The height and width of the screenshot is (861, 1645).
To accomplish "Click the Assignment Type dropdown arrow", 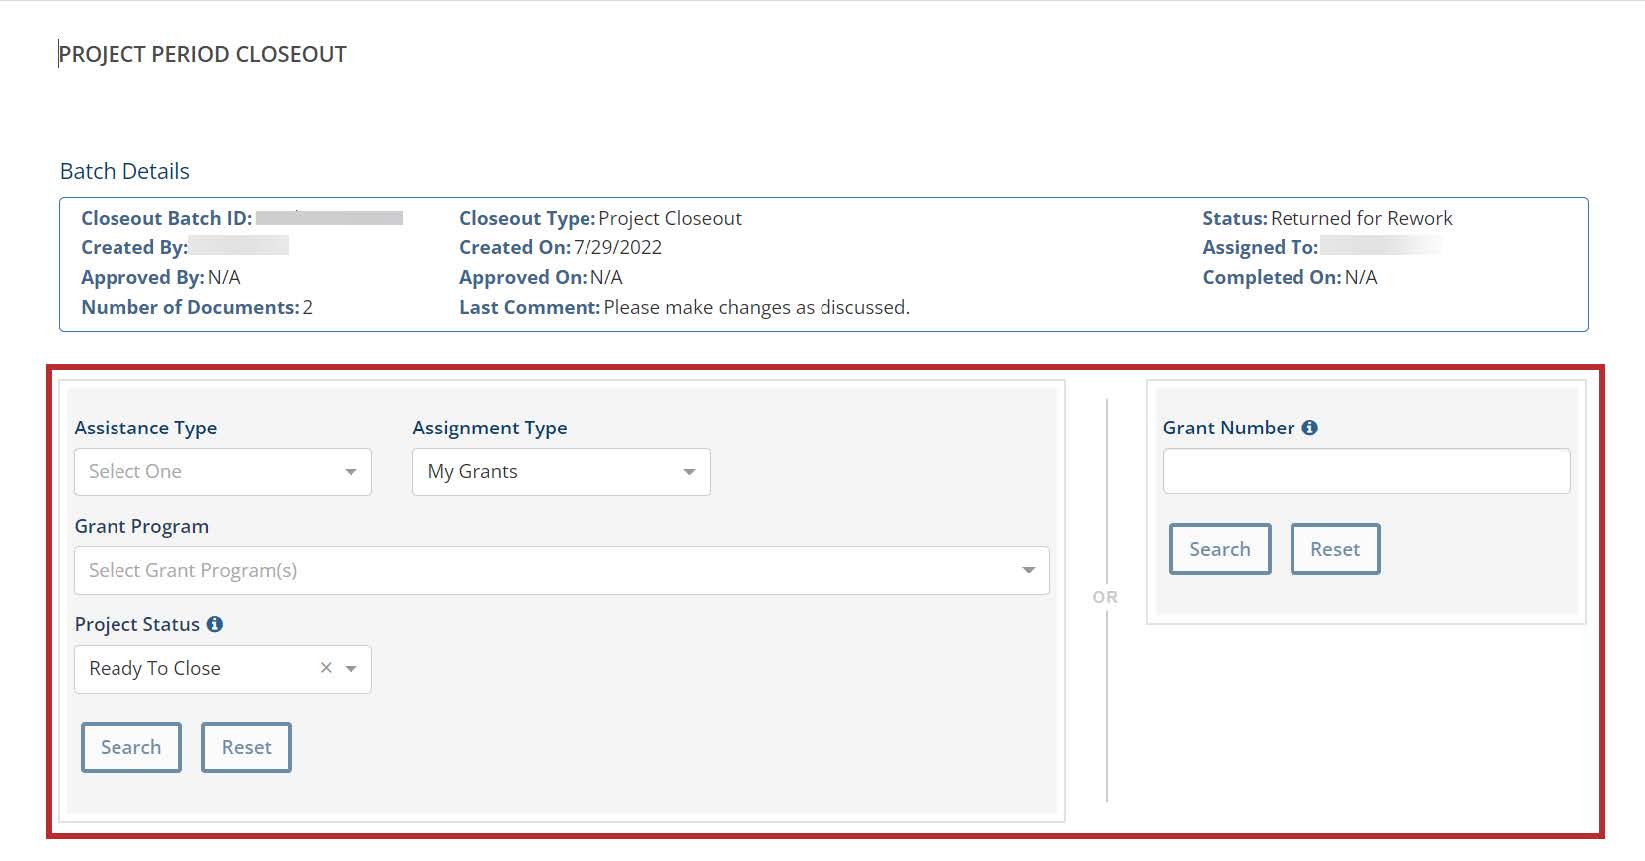I will click(x=689, y=472).
